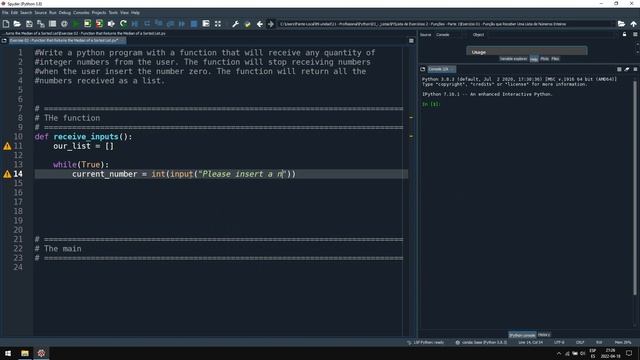This screenshot has height=360, width=640.
Task: Open the Help pane options menu
Action: point(636,35)
